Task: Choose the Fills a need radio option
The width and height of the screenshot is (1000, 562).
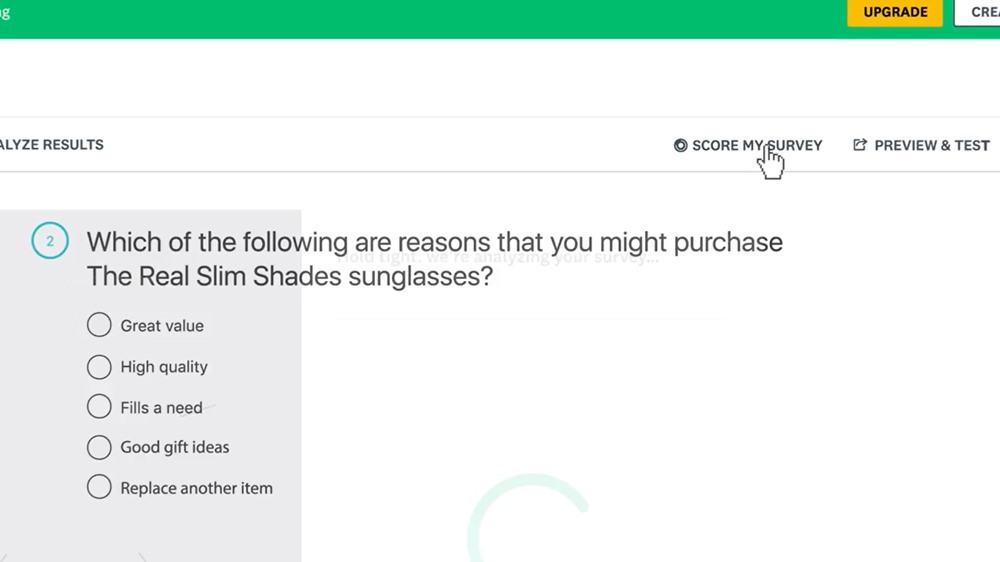Action: (99, 407)
